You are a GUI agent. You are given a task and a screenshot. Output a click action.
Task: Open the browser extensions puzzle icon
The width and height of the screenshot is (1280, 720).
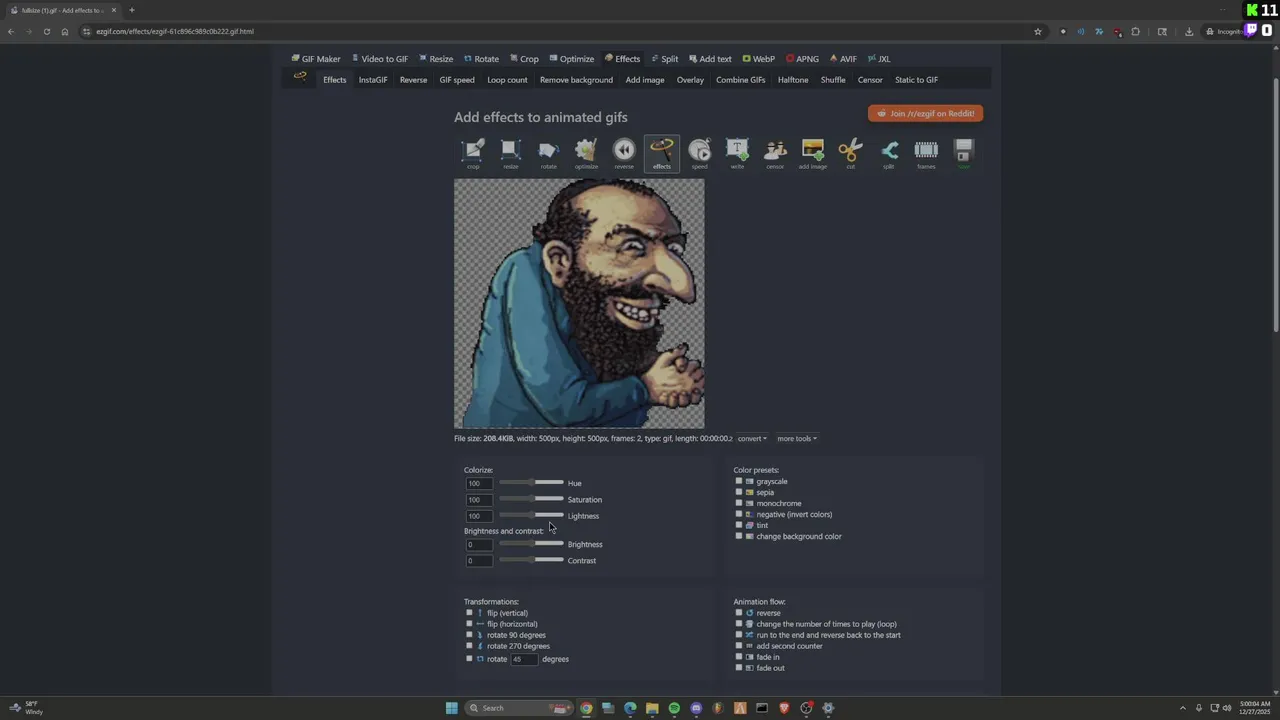pyautogui.click(x=1135, y=31)
